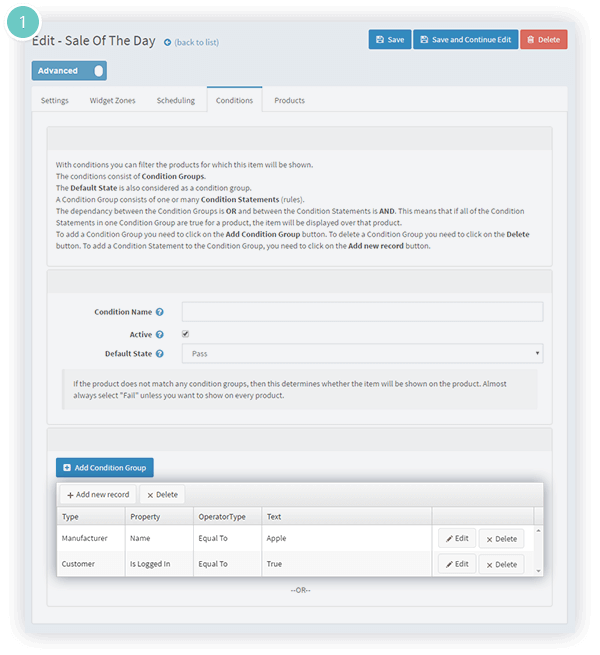The image size is (600, 655).
Task: Click the Active field help icon
Action: [160, 335]
